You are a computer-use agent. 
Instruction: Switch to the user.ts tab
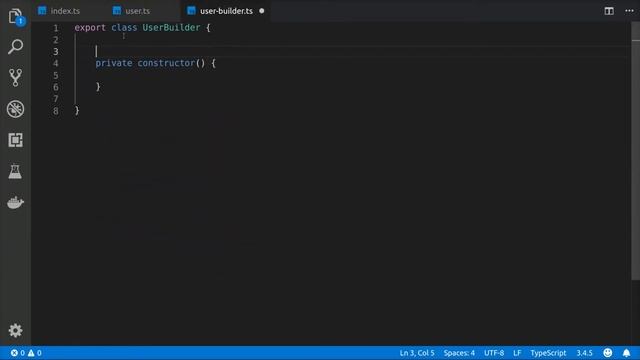coord(138,11)
